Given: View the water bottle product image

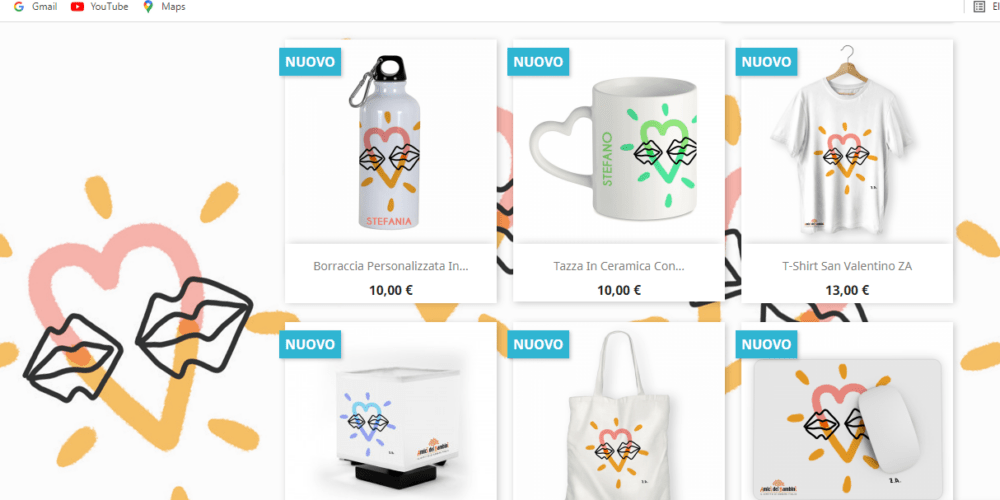Looking at the screenshot, I should [391, 142].
